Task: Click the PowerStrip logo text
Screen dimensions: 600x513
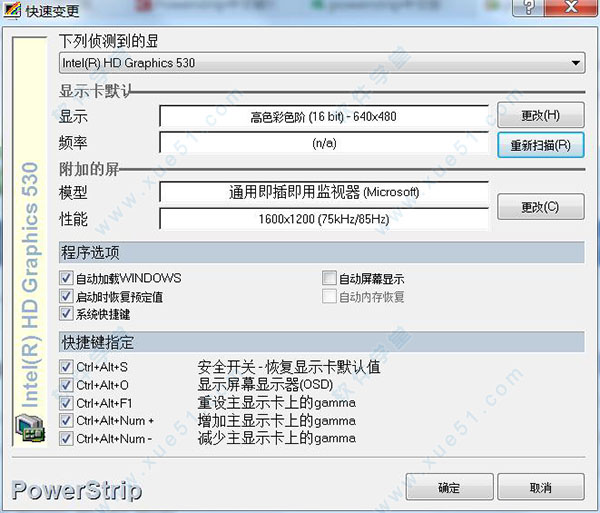Action: tap(77, 490)
